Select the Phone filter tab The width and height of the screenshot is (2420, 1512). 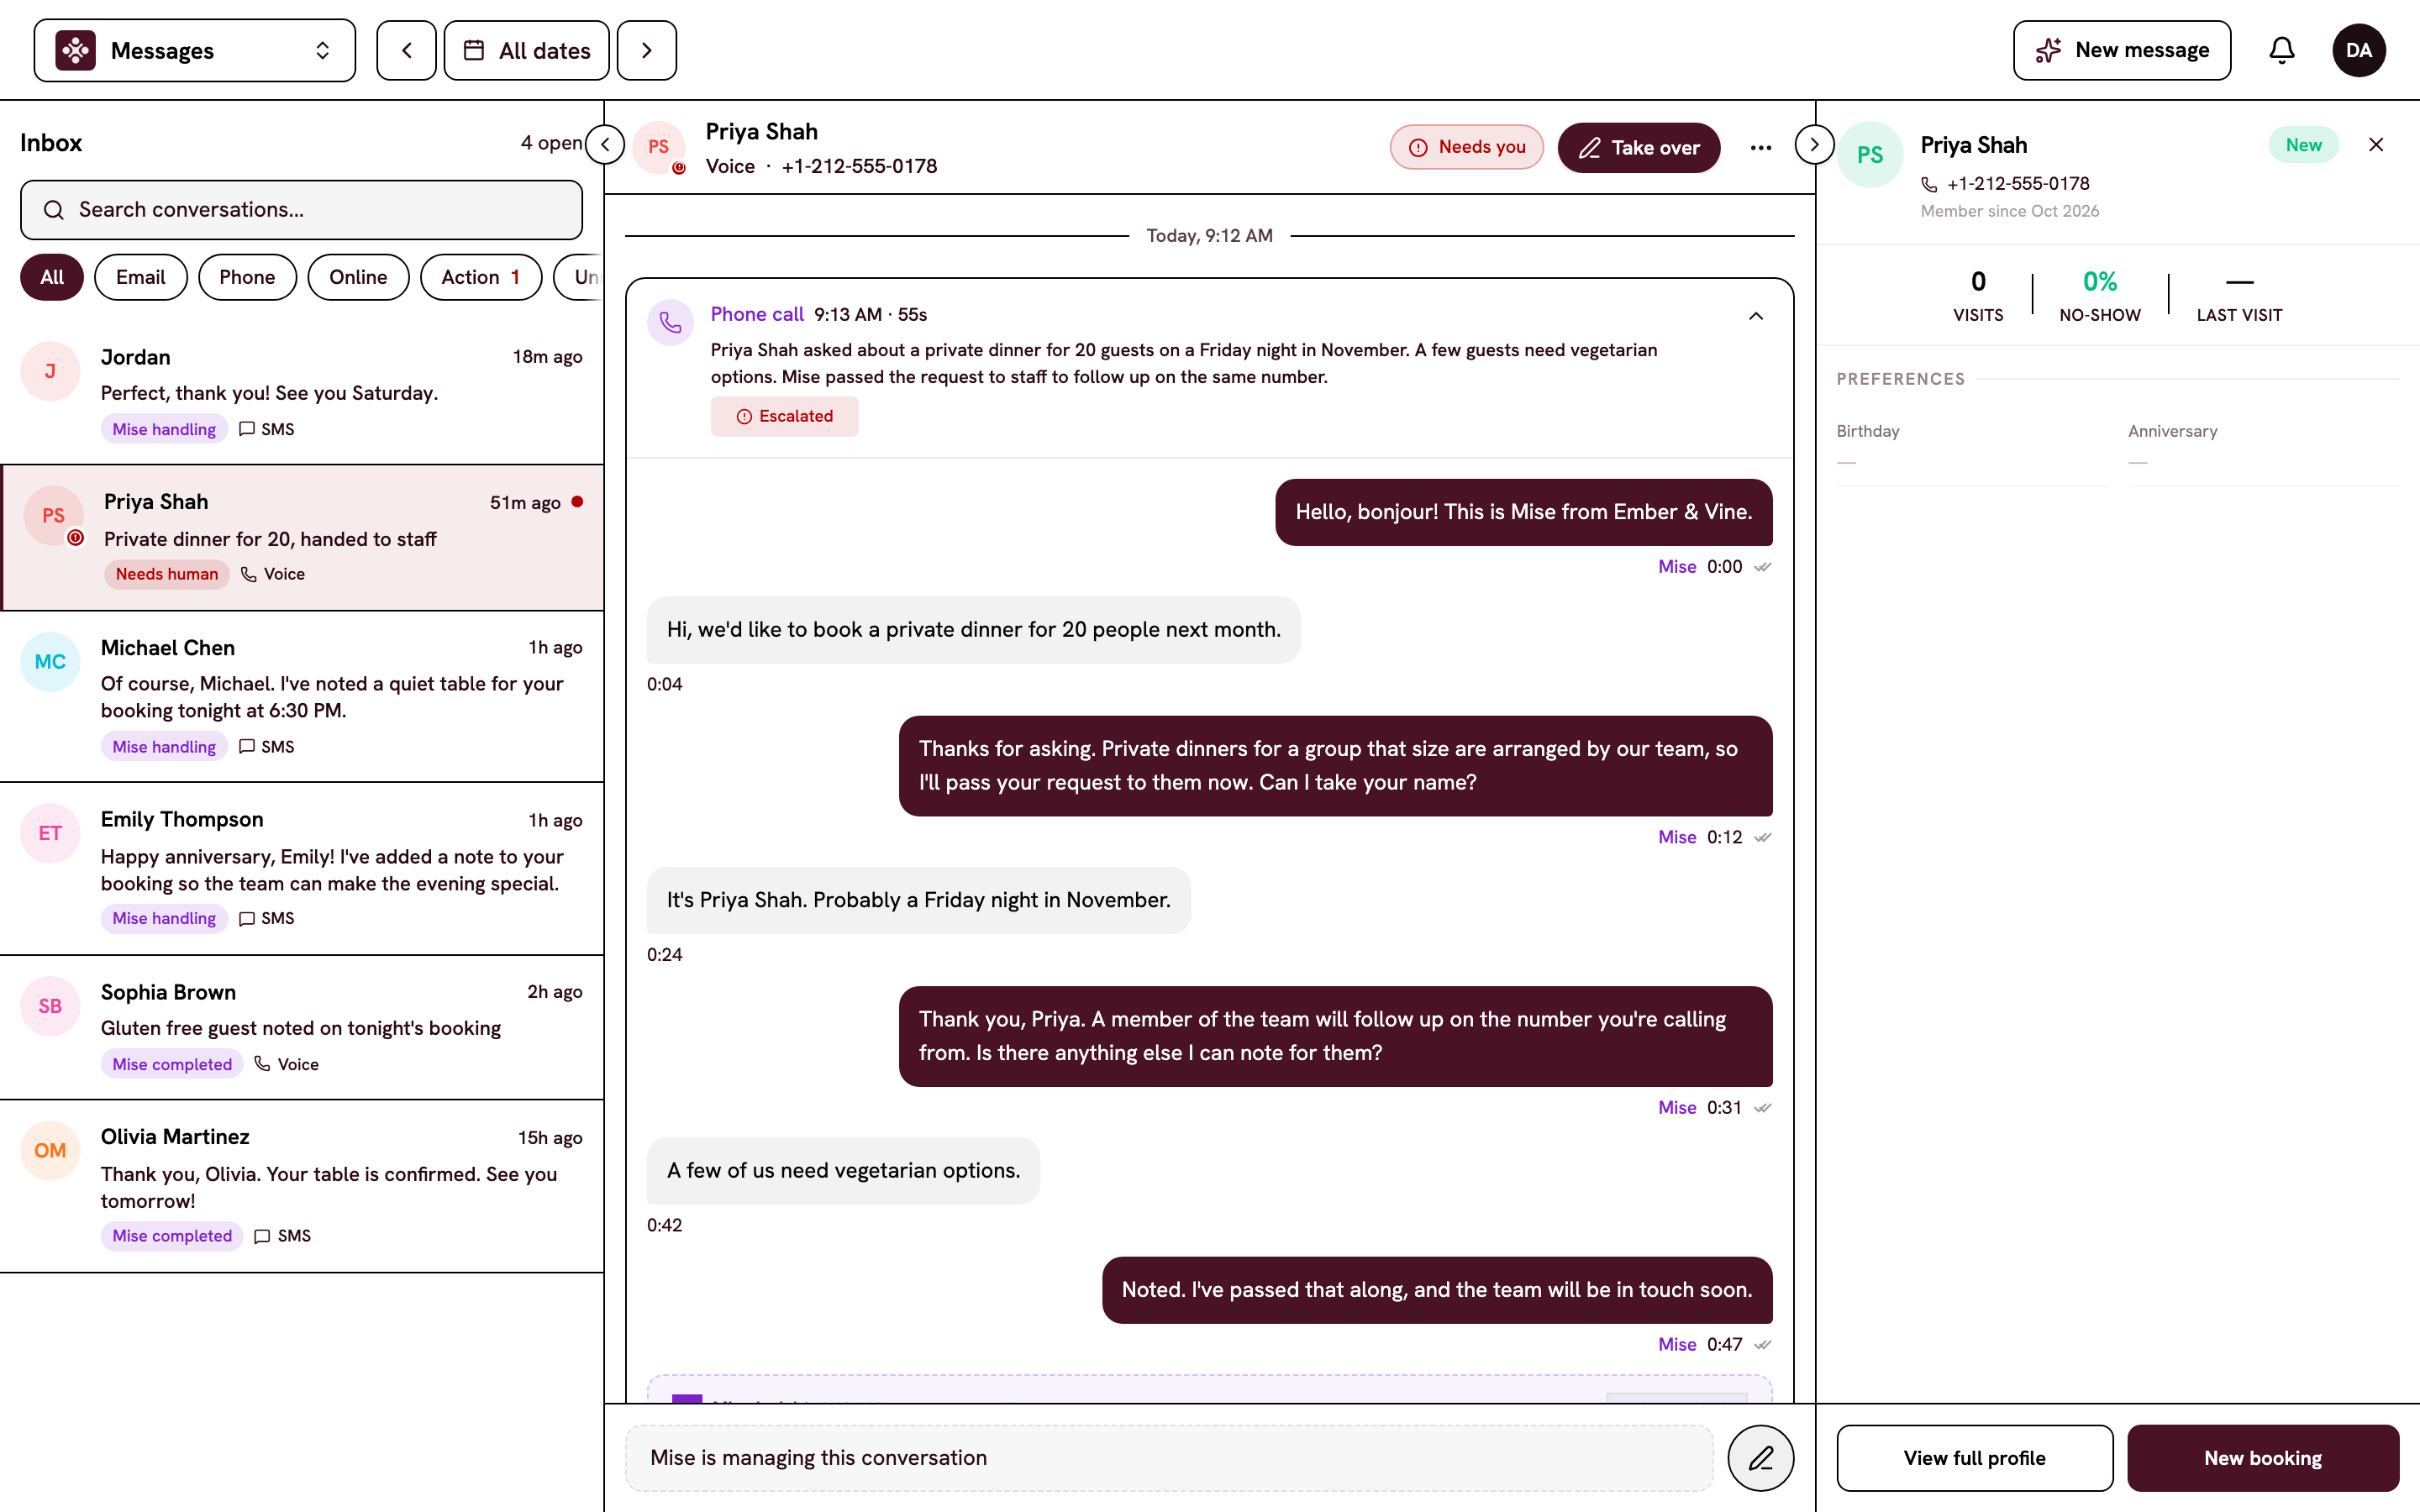pyautogui.click(x=247, y=277)
